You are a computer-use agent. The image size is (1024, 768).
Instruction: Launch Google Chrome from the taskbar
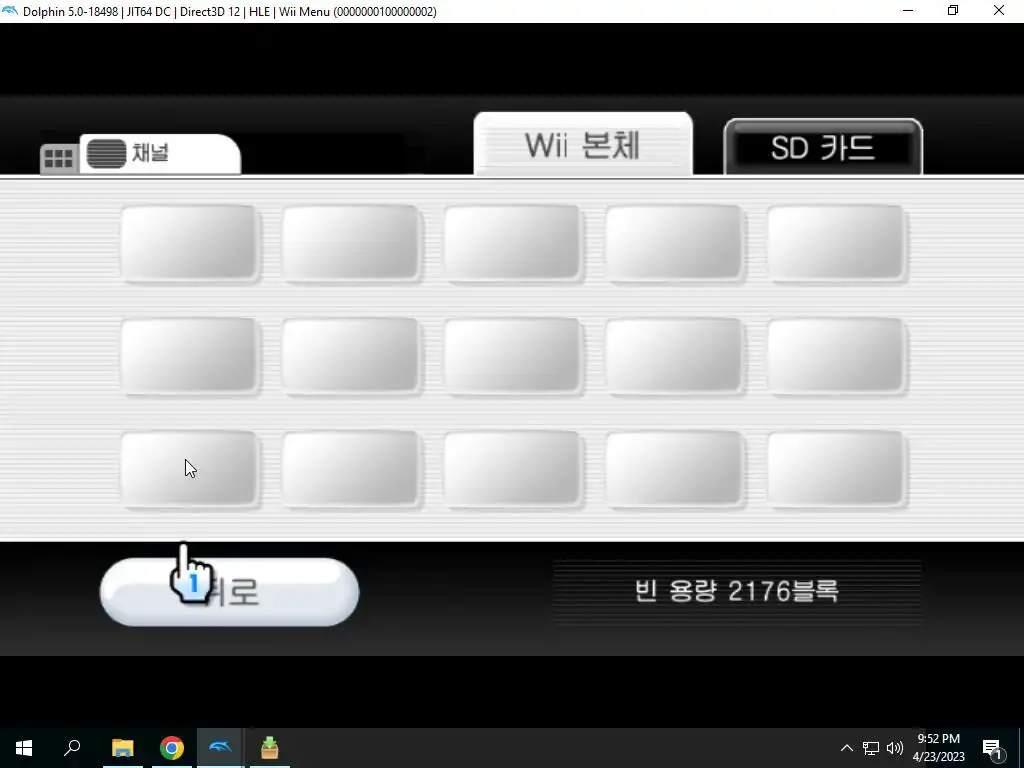[172, 748]
